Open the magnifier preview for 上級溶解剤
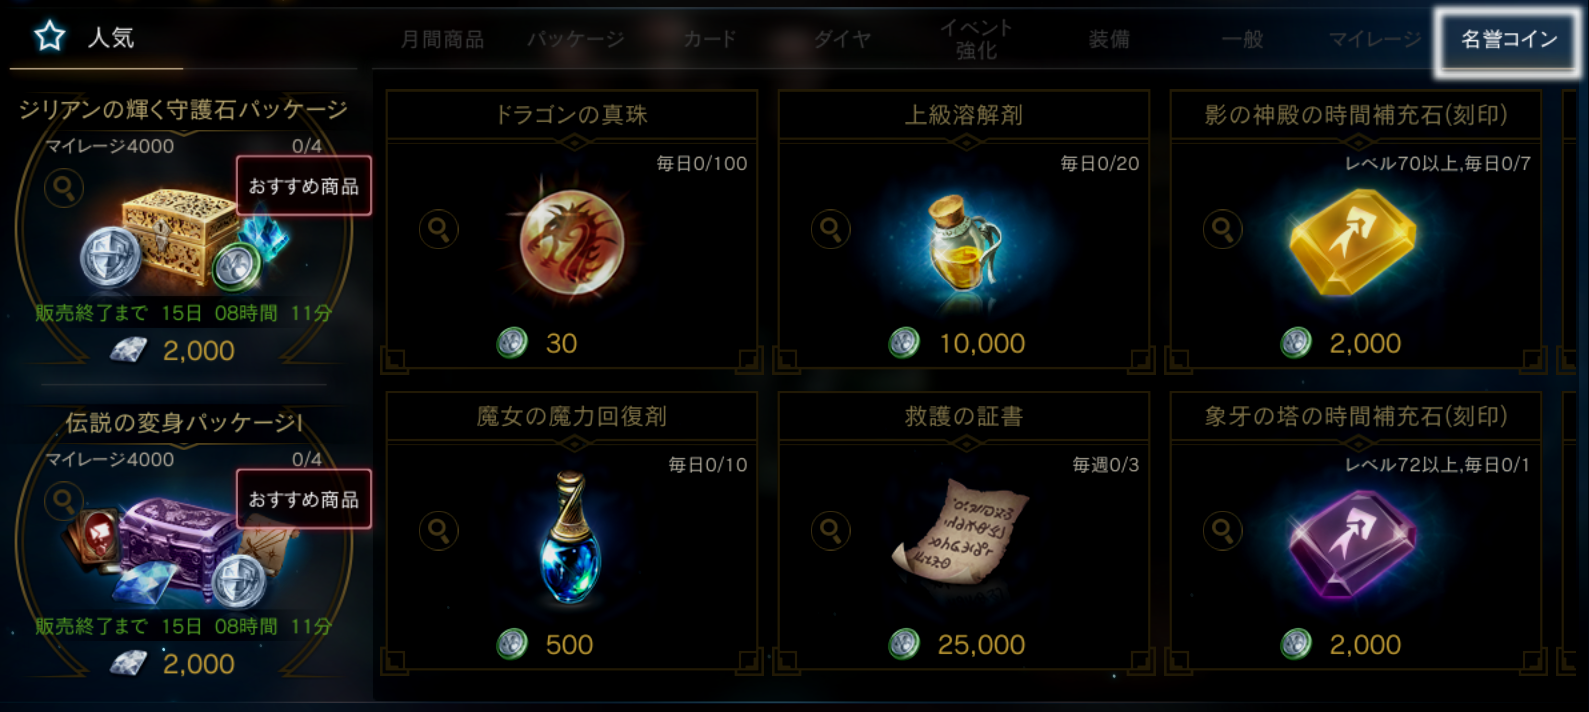The height and width of the screenshot is (712, 1589). [830, 229]
